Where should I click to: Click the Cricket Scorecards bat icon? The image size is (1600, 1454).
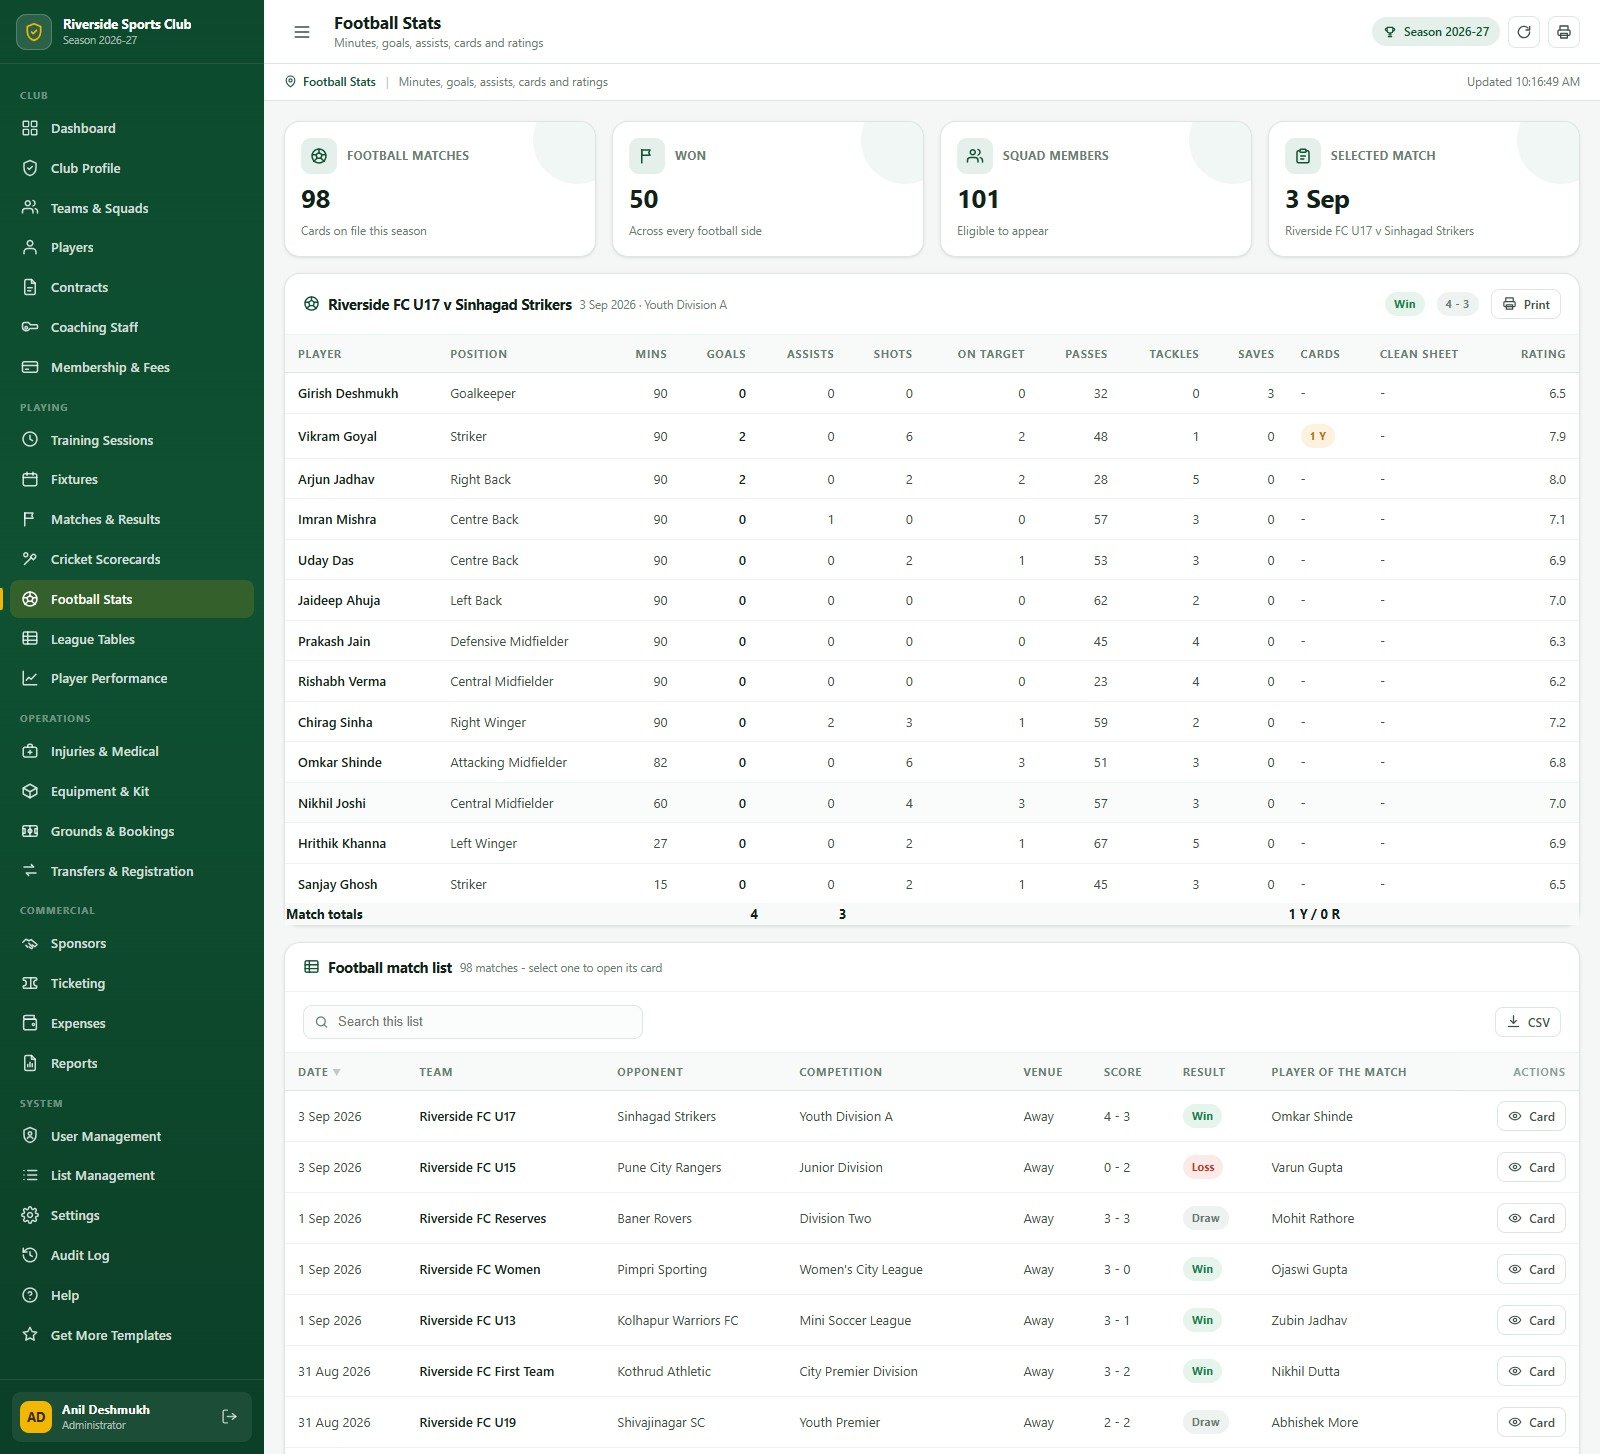(30, 559)
